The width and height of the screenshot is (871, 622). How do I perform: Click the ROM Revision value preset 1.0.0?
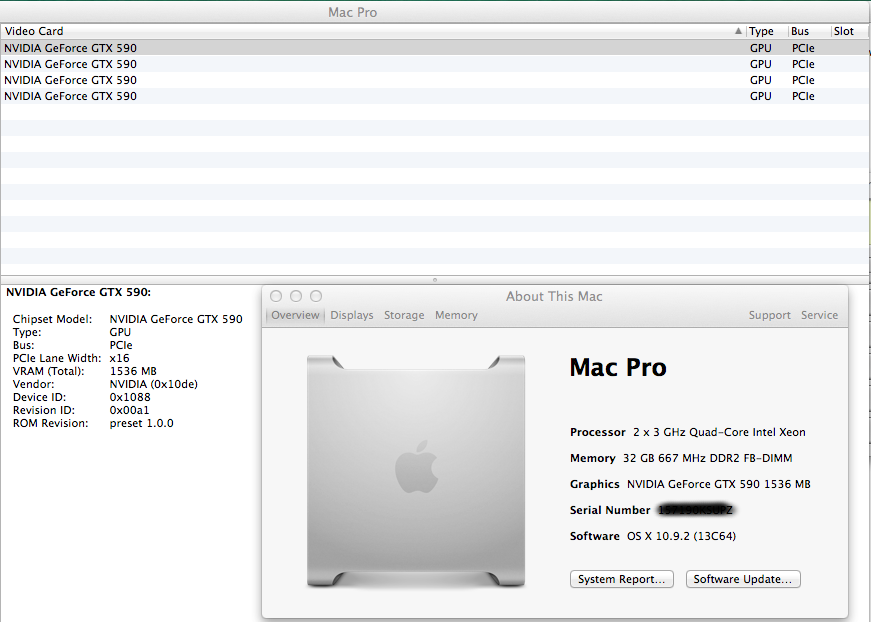tap(142, 423)
